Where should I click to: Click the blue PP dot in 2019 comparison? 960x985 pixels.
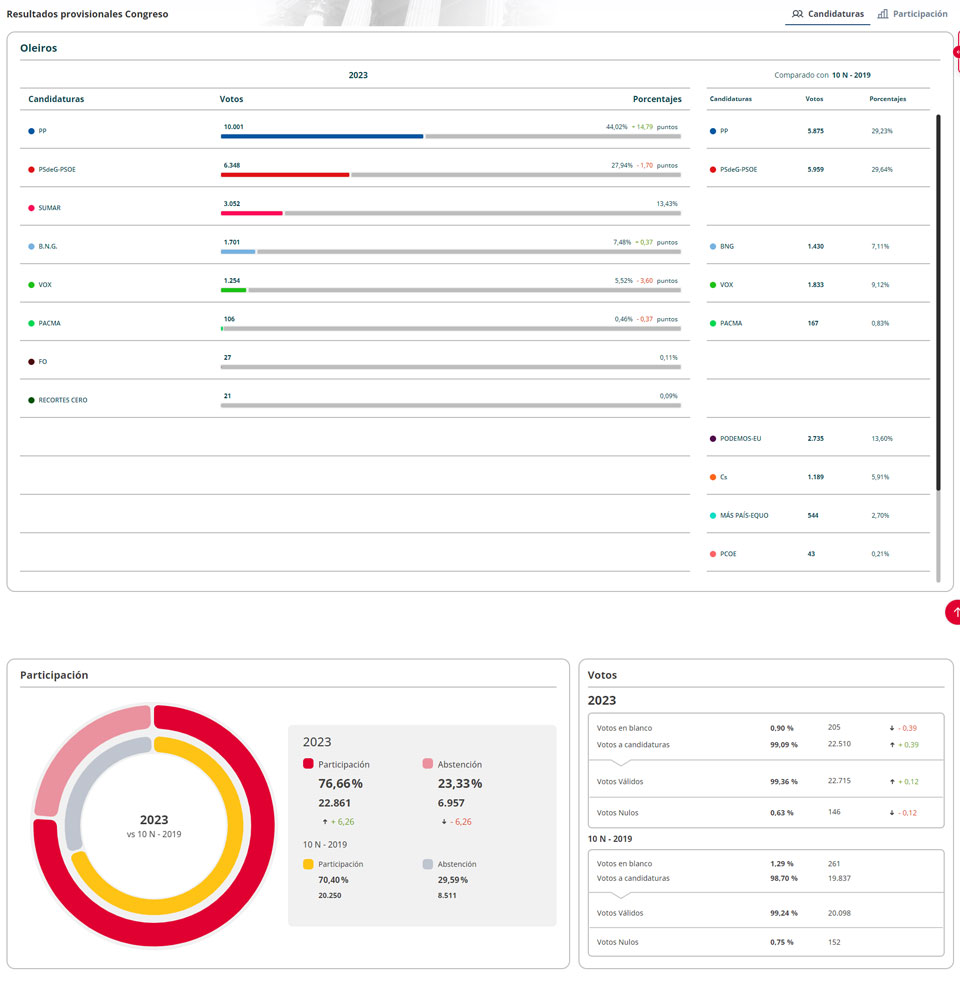712,131
